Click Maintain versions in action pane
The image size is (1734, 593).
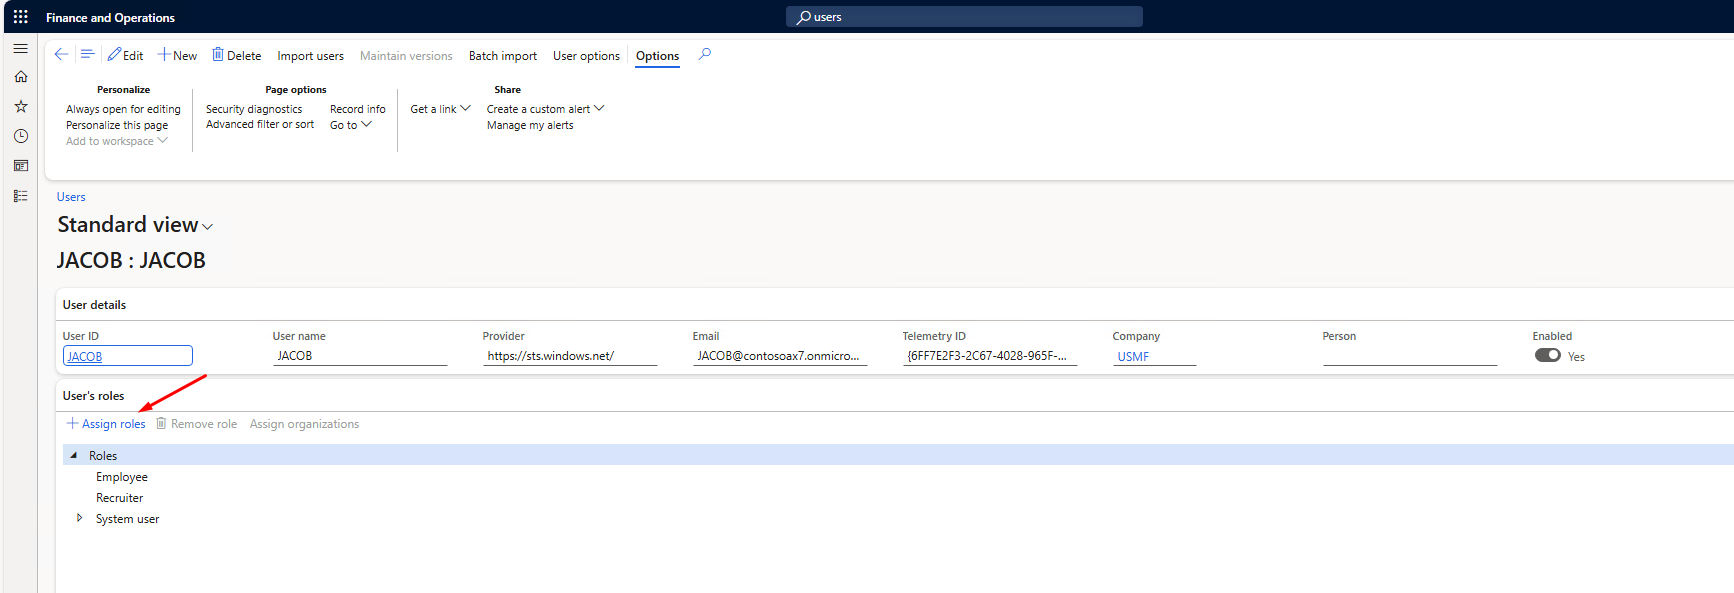(406, 56)
